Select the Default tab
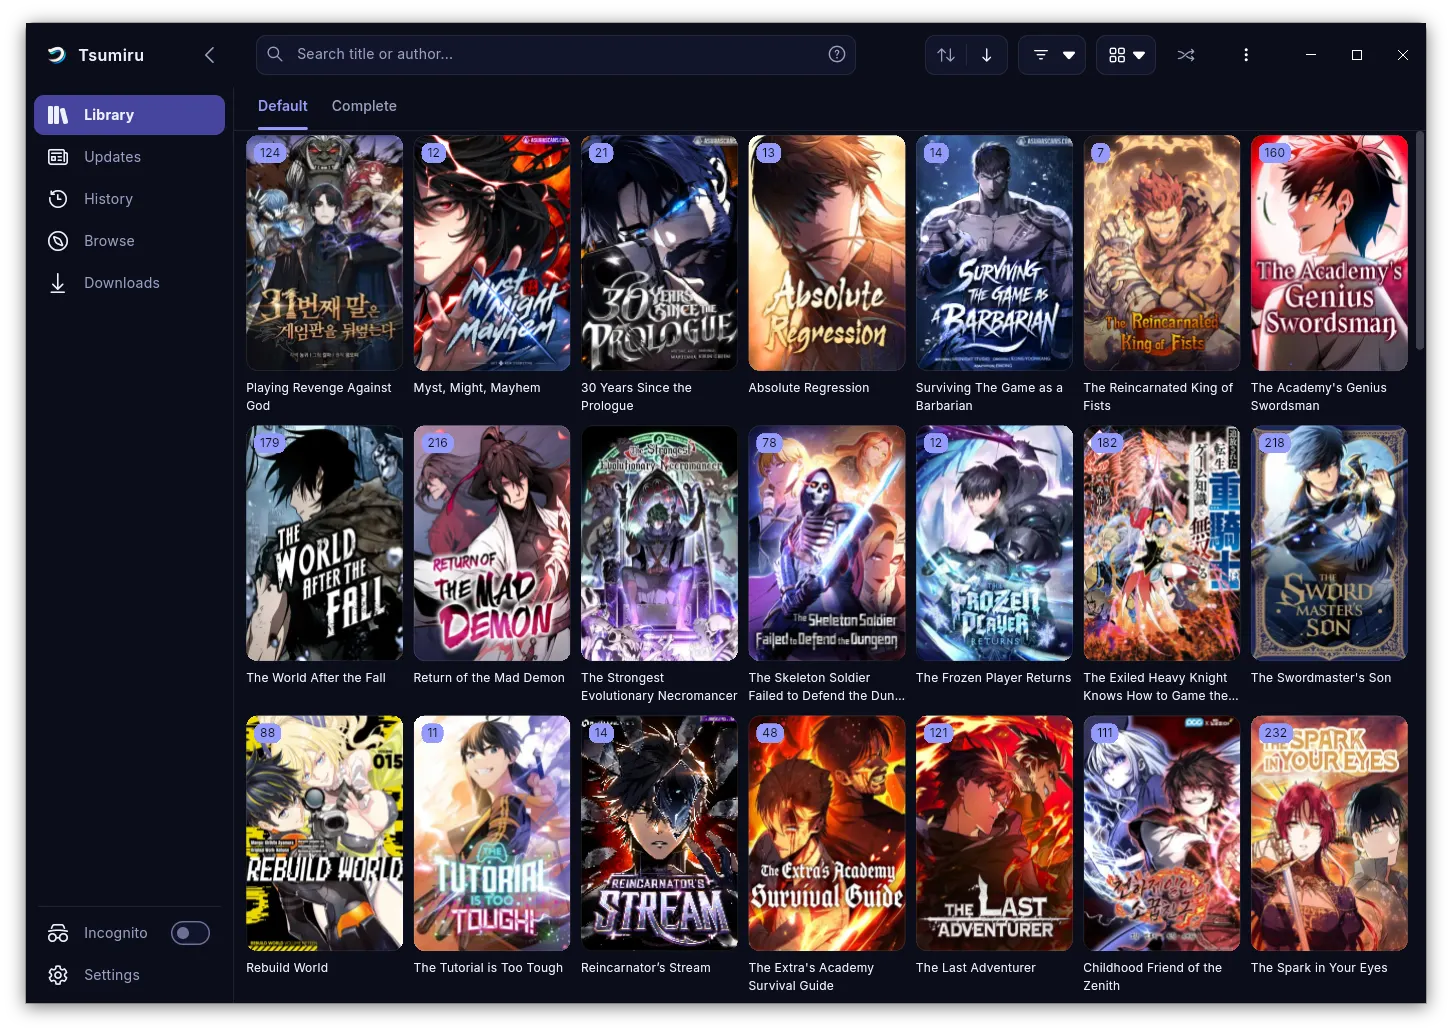The height and width of the screenshot is (1032, 1452). (283, 106)
